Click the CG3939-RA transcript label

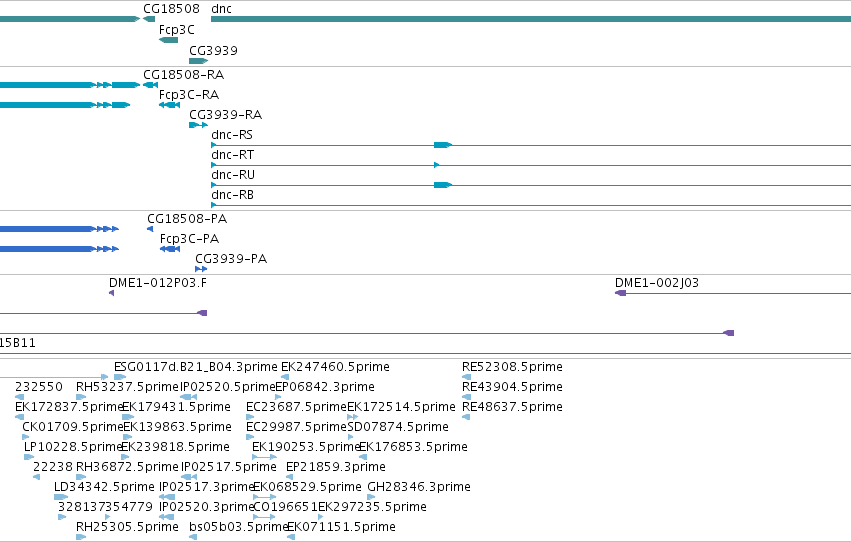click(225, 114)
